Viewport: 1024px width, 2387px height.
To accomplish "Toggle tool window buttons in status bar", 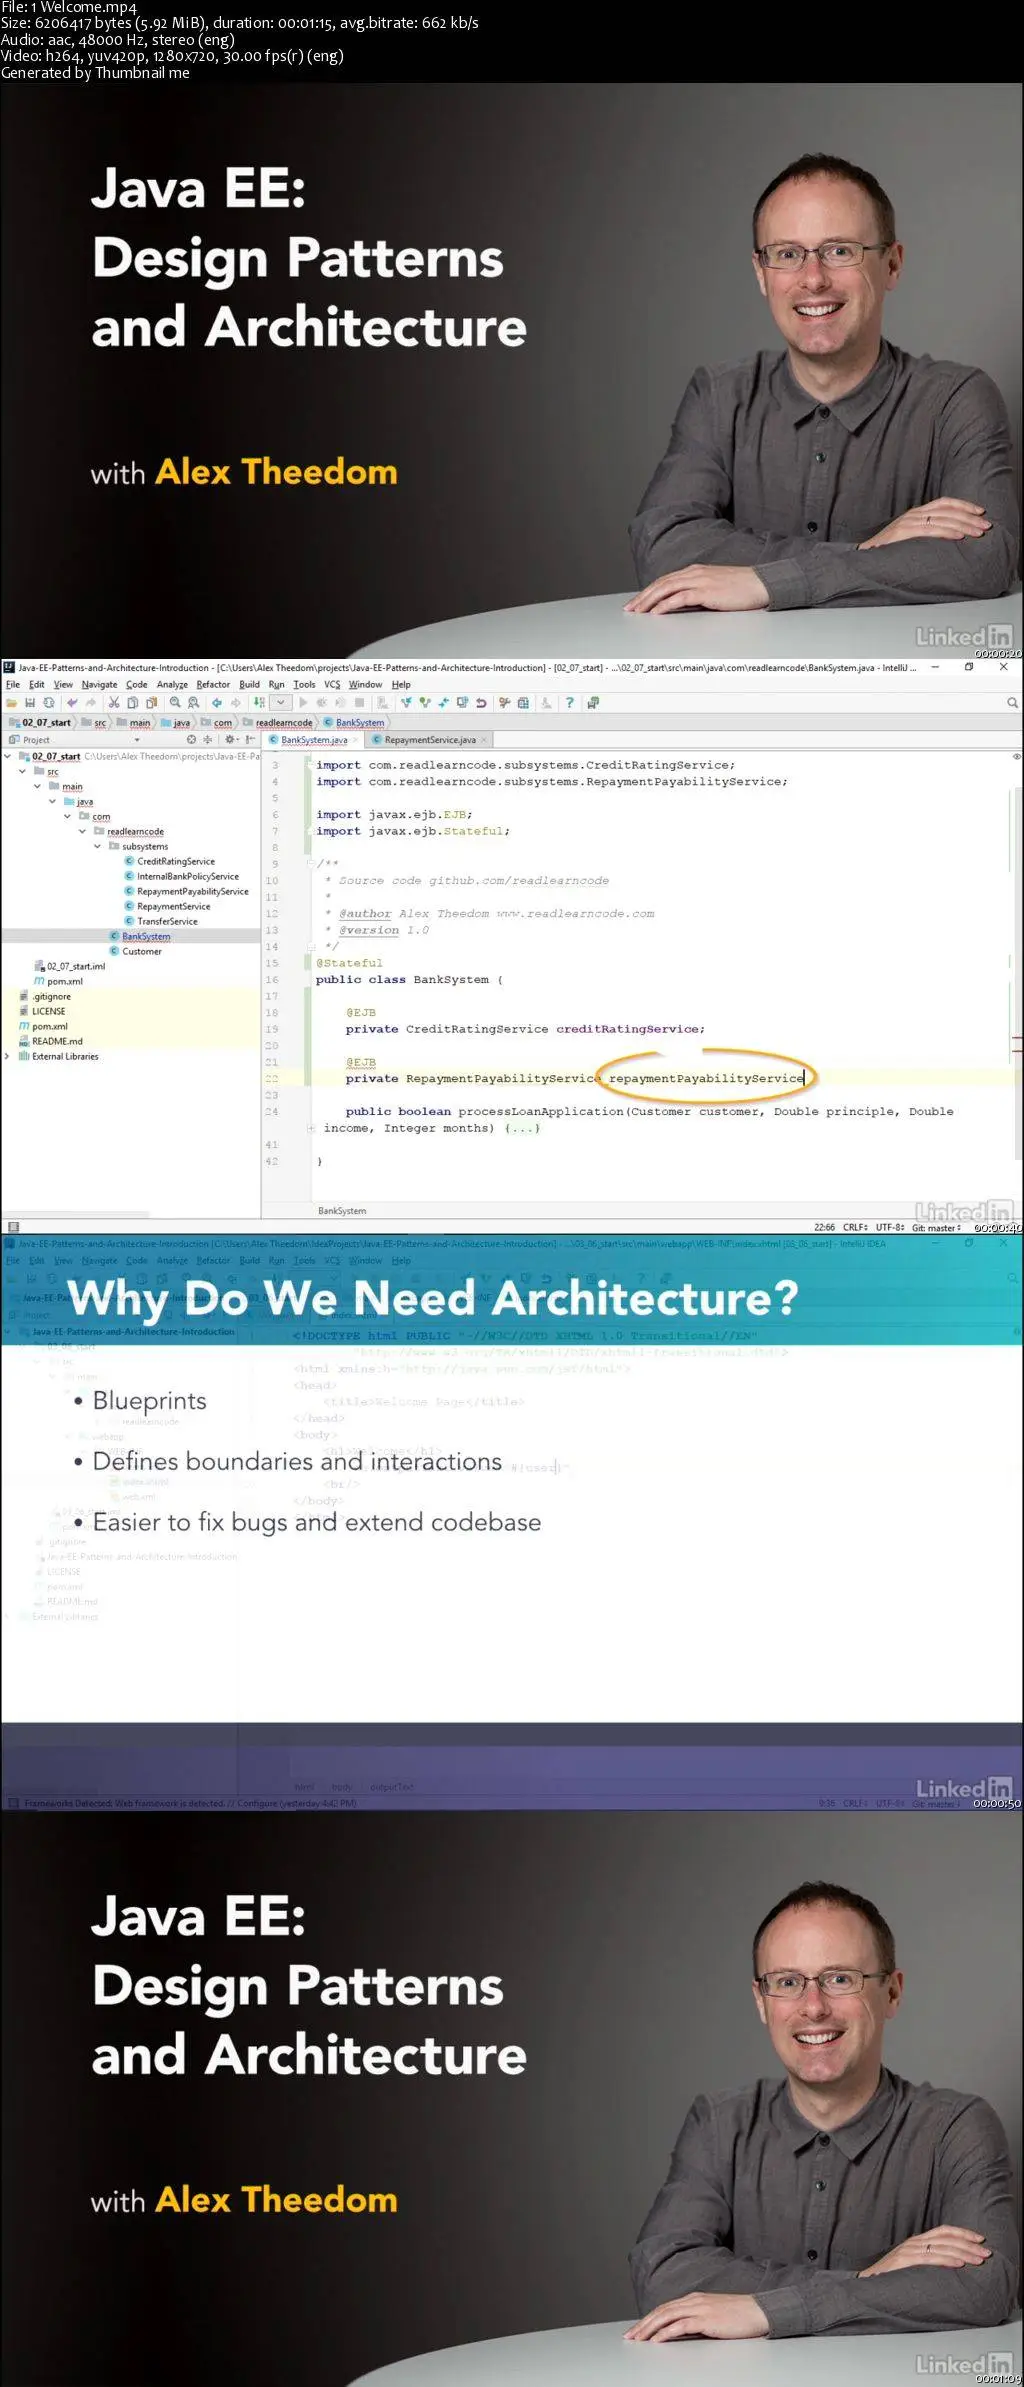I will (x=13, y=1226).
